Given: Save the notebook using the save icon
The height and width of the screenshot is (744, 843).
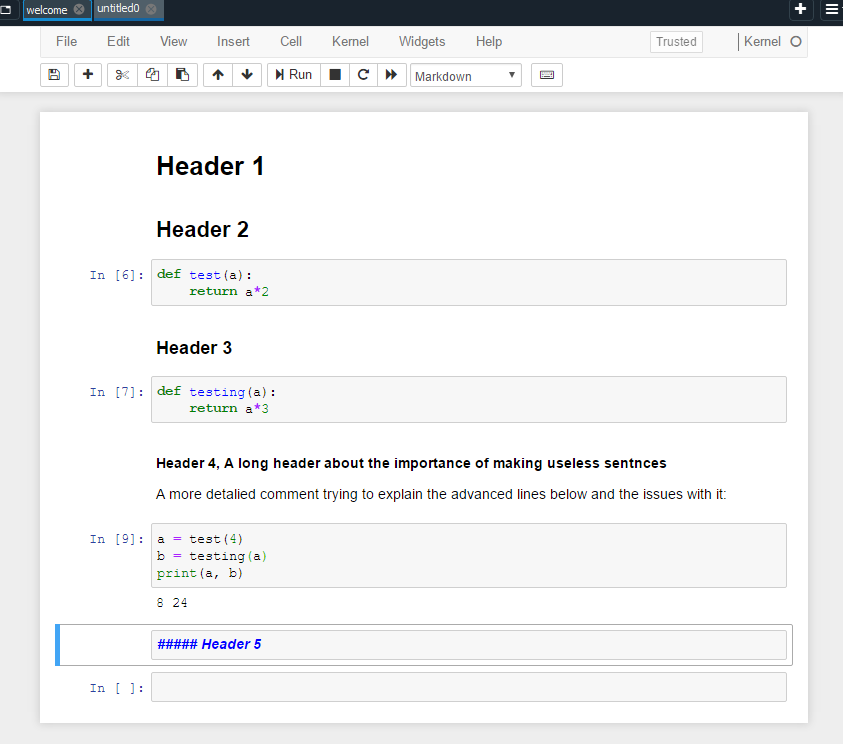Looking at the screenshot, I should (x=54, y=74).
